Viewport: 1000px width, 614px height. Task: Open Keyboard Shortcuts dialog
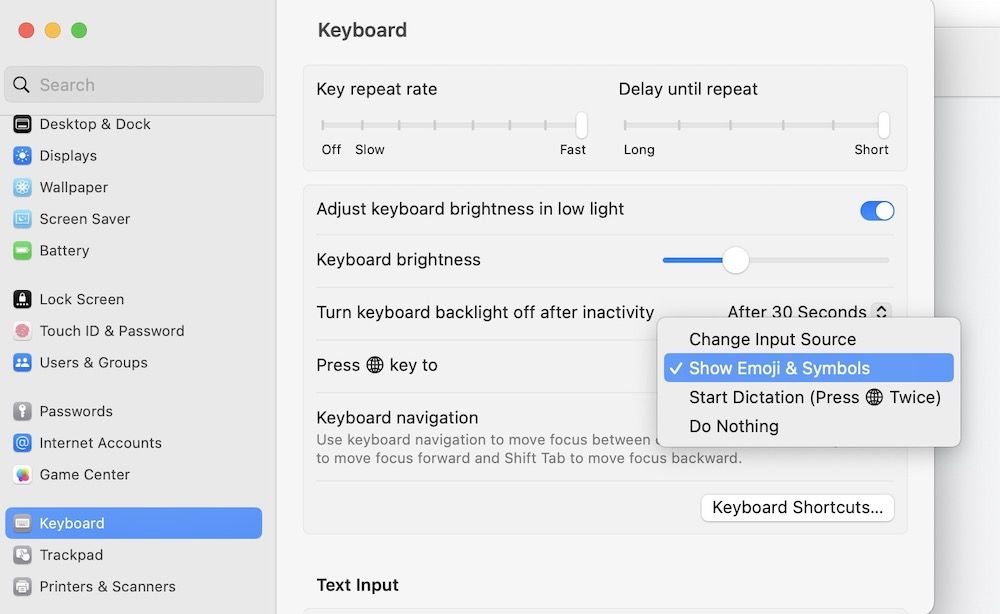point(797,508)
